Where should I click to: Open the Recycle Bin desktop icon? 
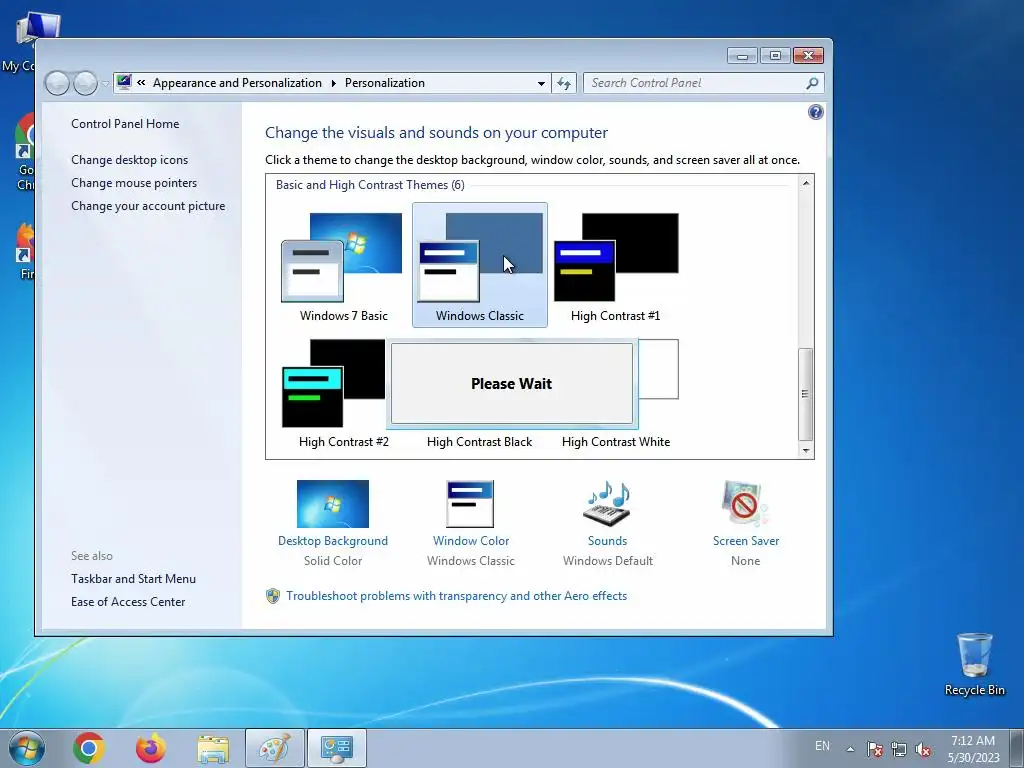coord(974,664)
